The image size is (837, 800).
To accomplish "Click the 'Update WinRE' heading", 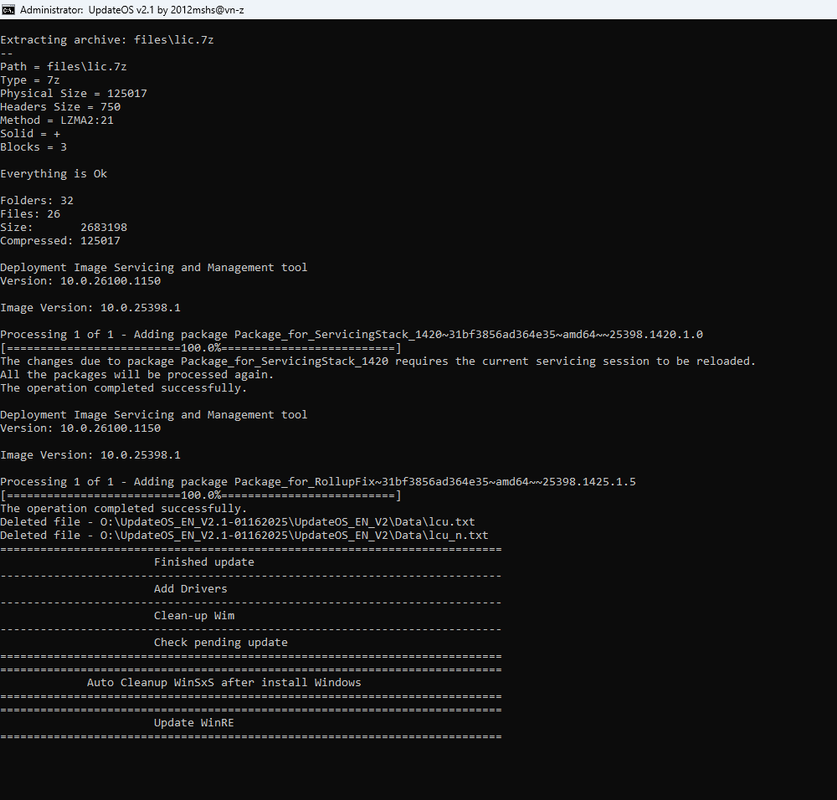I will 194,723.
